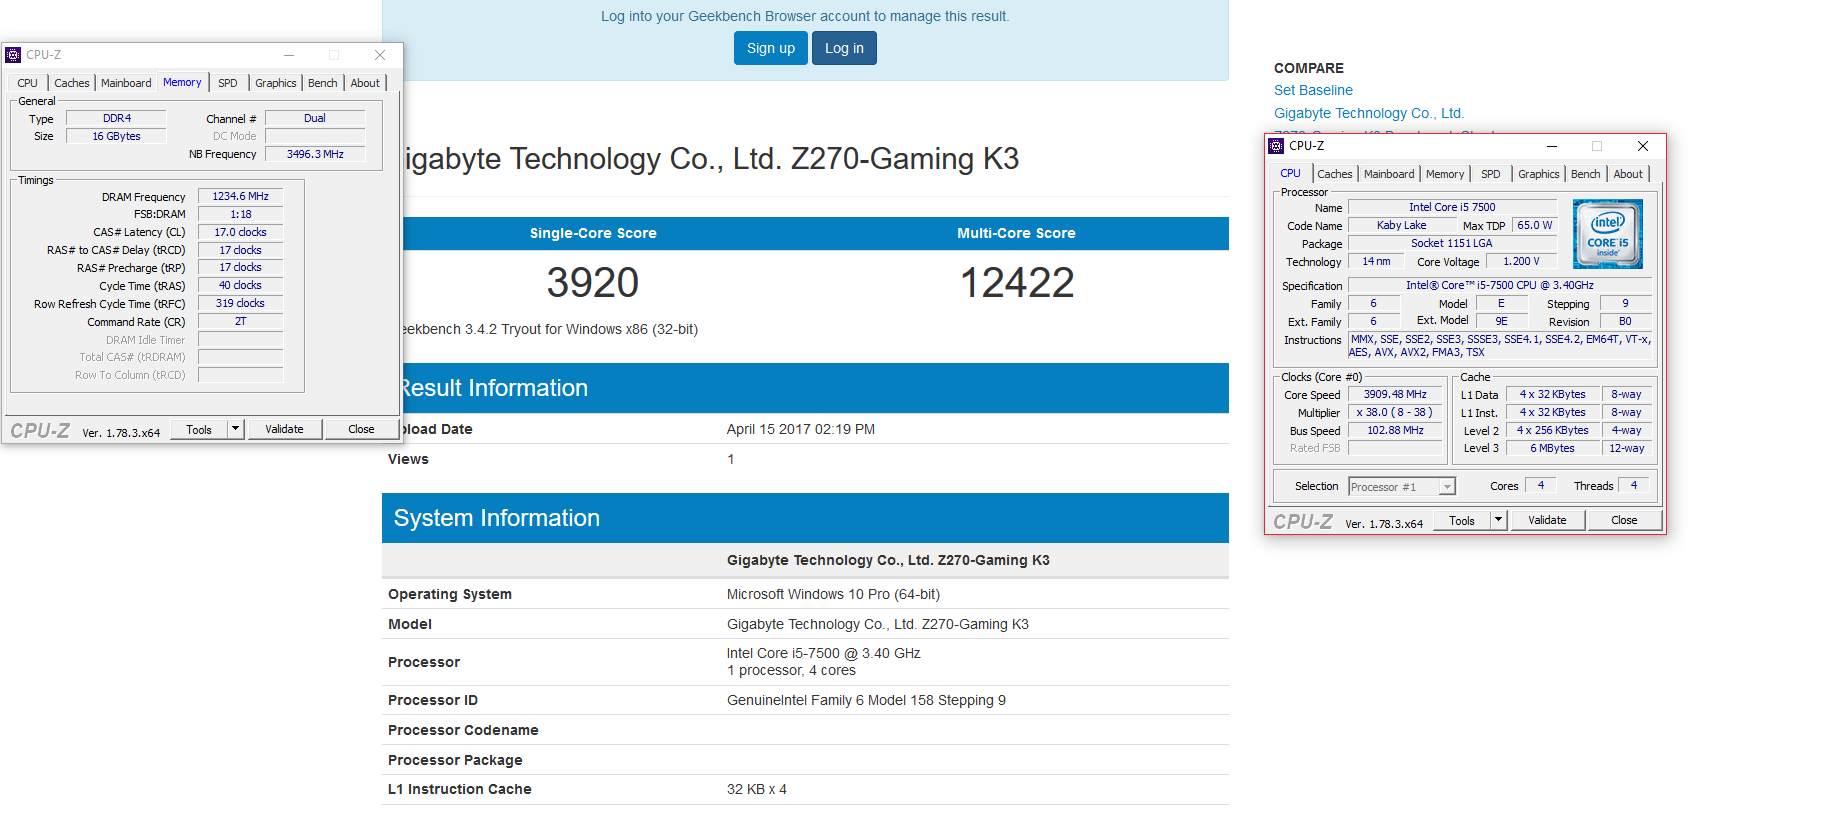
Task: Click Close button in right CPU-Z window
Action: pos(1625,520)
